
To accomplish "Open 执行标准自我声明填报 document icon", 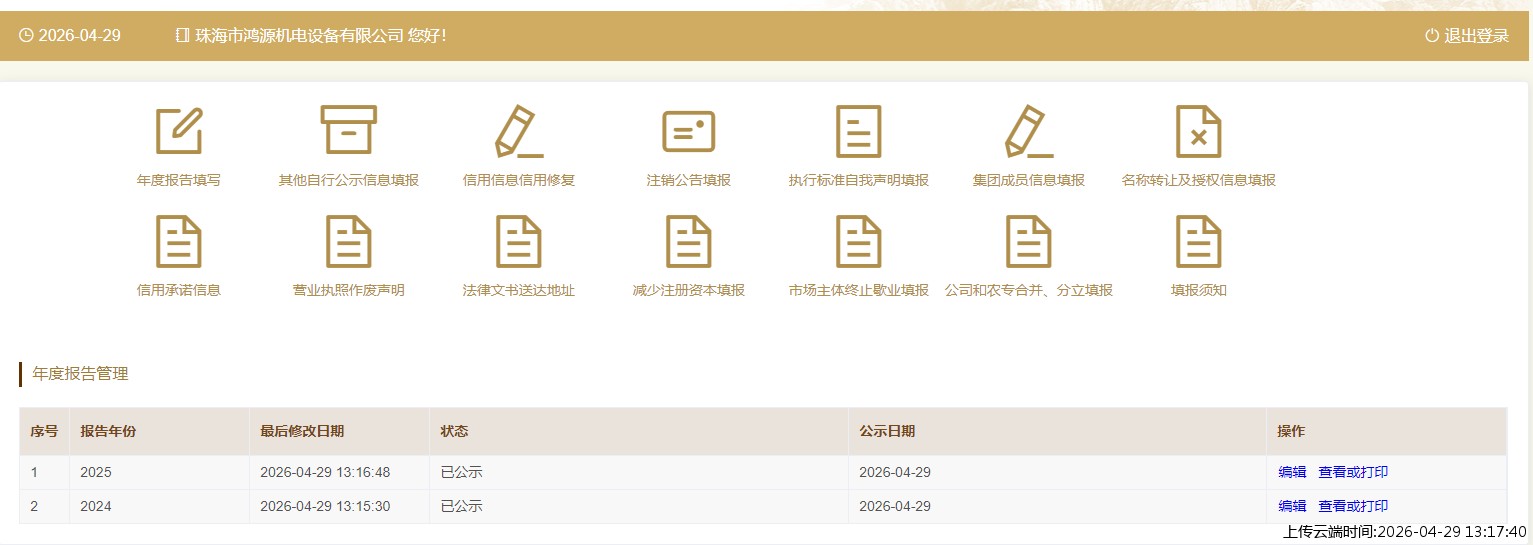I will pyautogui.click(x=859, y=131).
